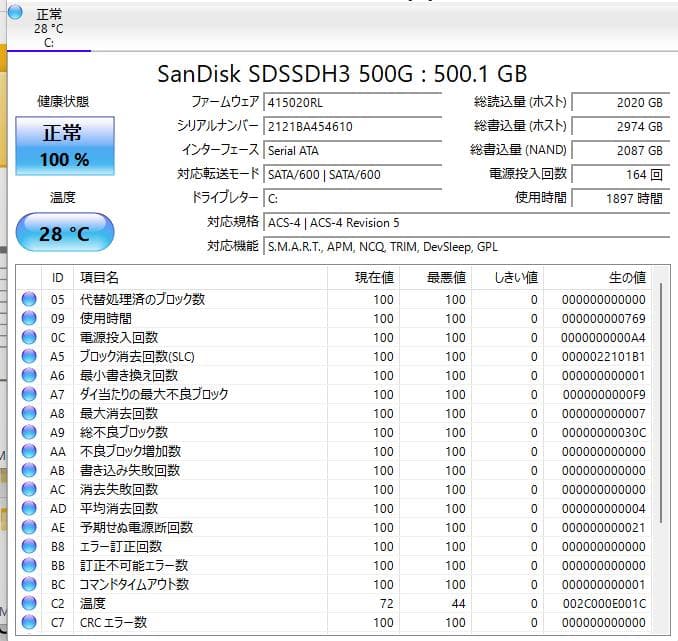Select the コマンドタイムアウト数 row name
The height and width of the screenshot is (641, 678).
point(134,585)
